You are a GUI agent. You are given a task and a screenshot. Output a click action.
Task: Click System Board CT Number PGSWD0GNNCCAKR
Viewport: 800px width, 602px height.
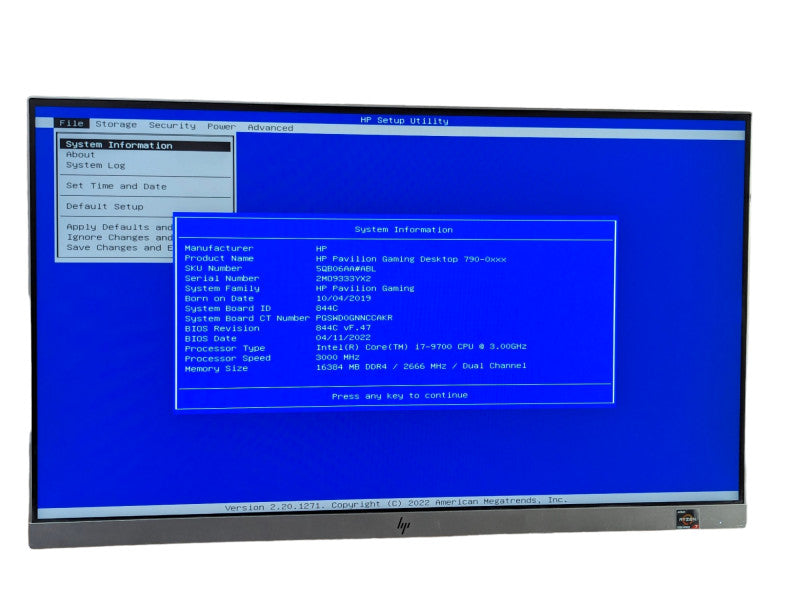click(x=354, y=318)
